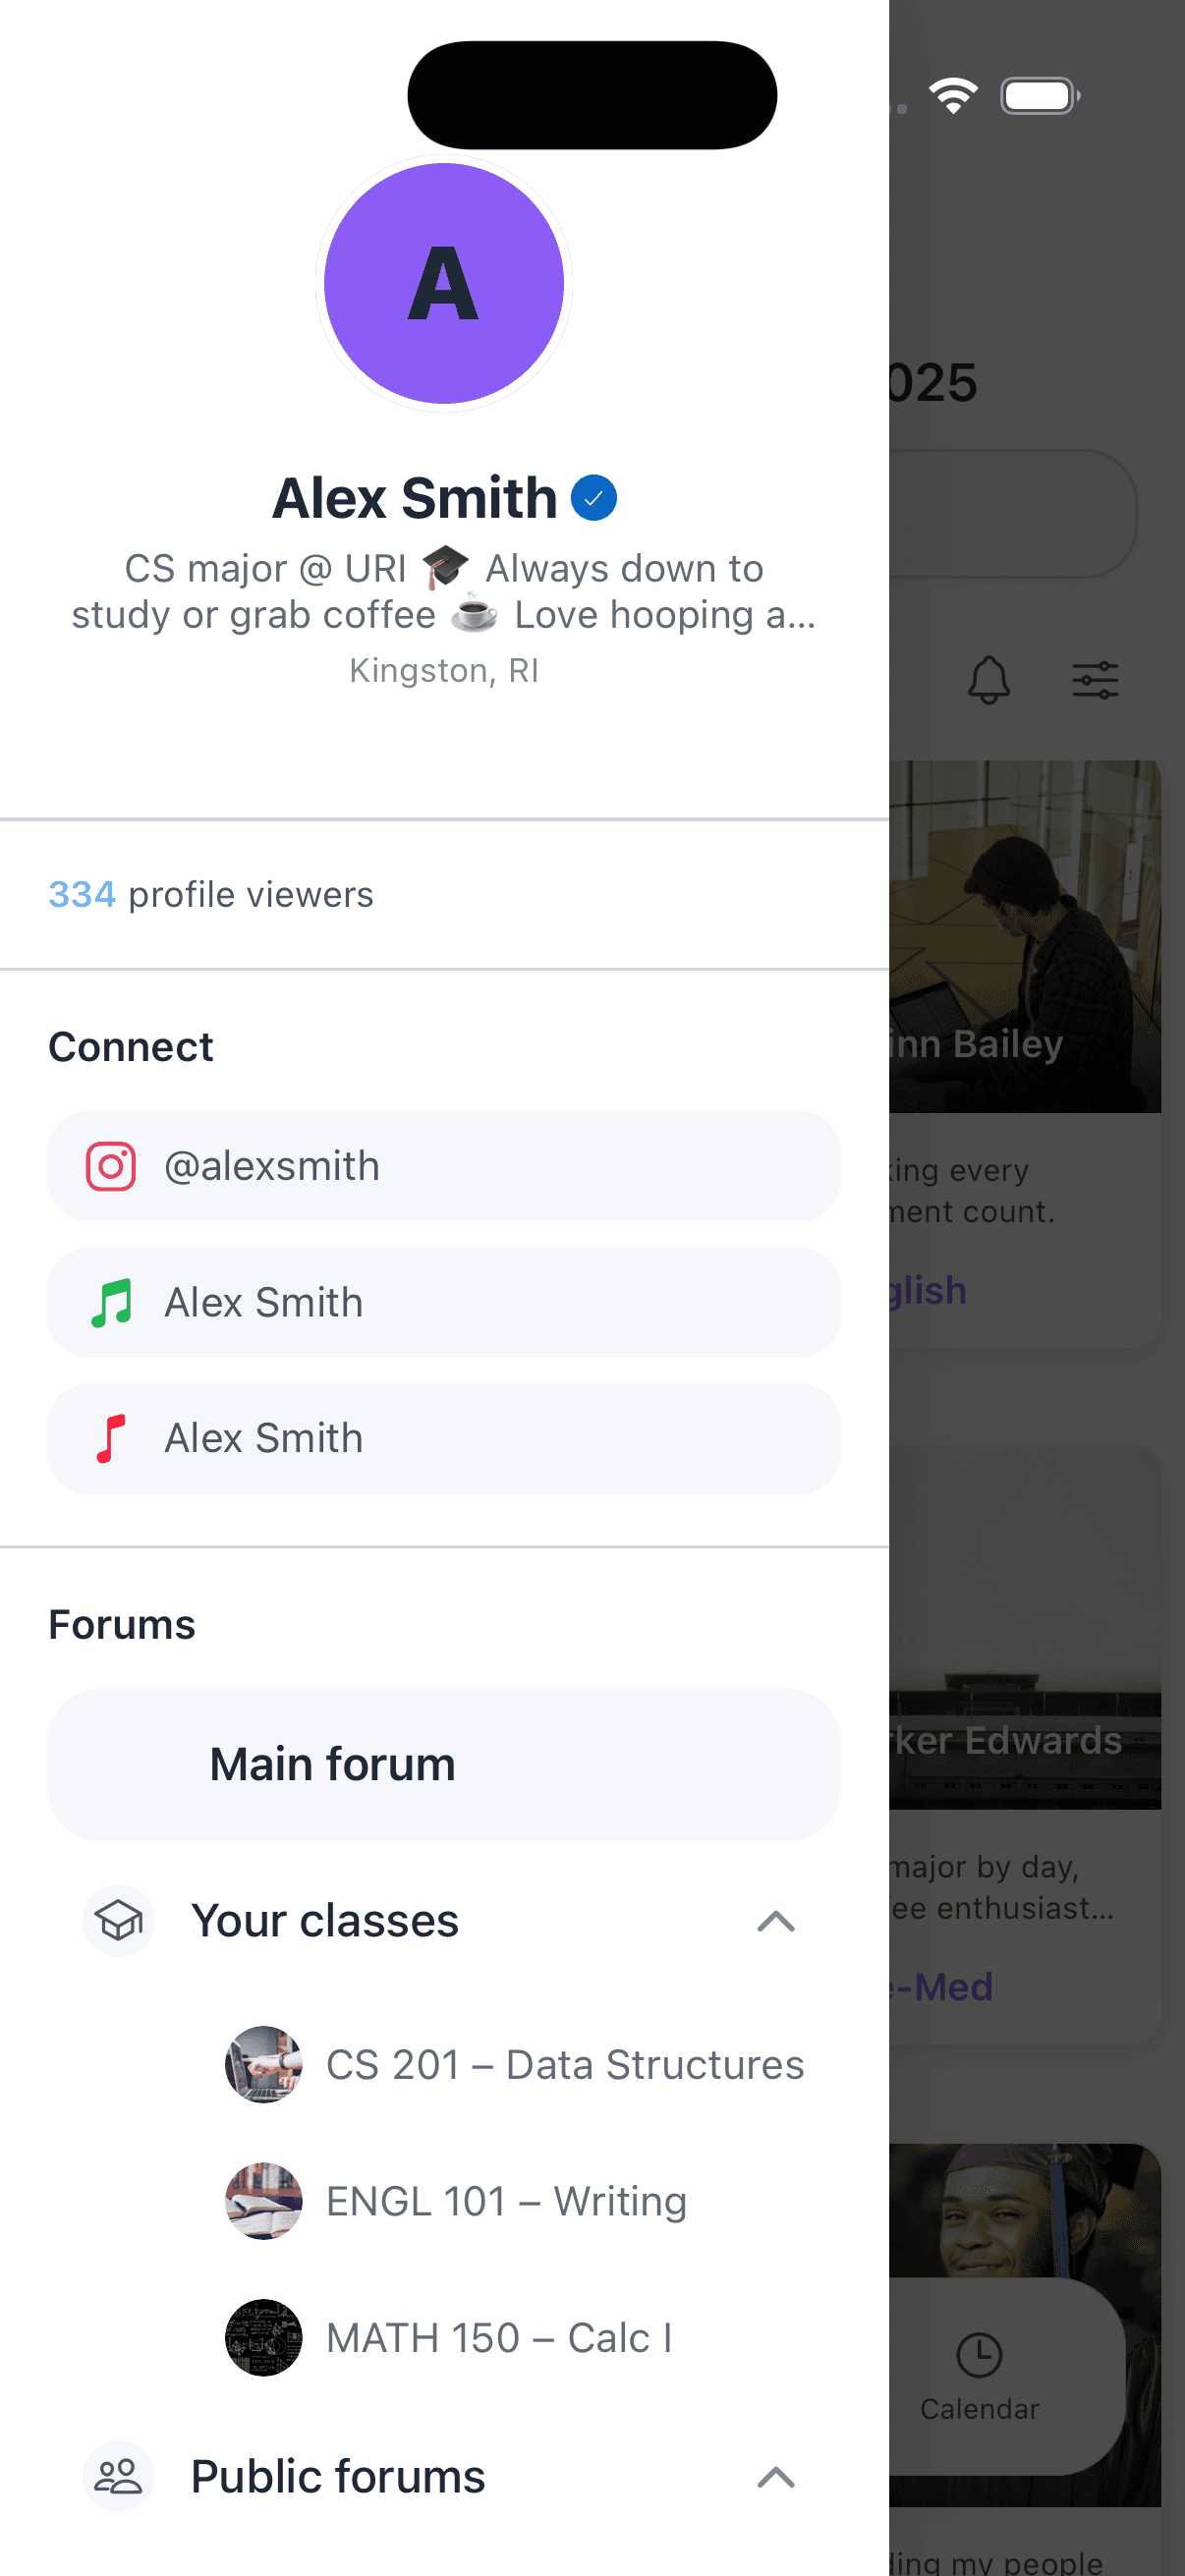
Task: Open the filter settings icon
Action: pyautogui.click(x=1095, y=678)
